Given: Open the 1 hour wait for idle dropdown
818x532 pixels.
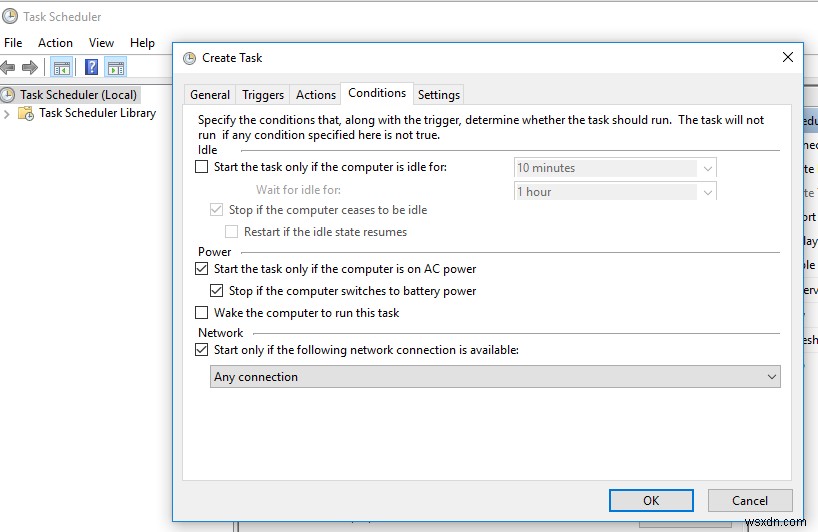Looking at the screenshot, I should tap(615, 191).
